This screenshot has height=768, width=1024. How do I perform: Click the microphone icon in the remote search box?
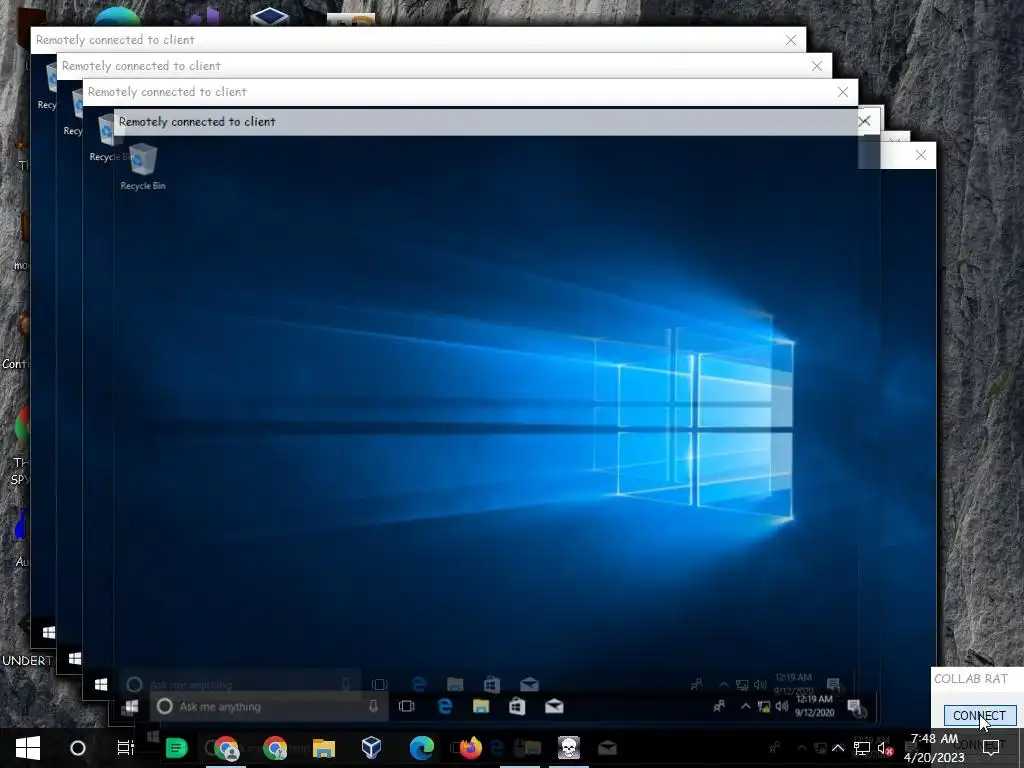(373, 707)
